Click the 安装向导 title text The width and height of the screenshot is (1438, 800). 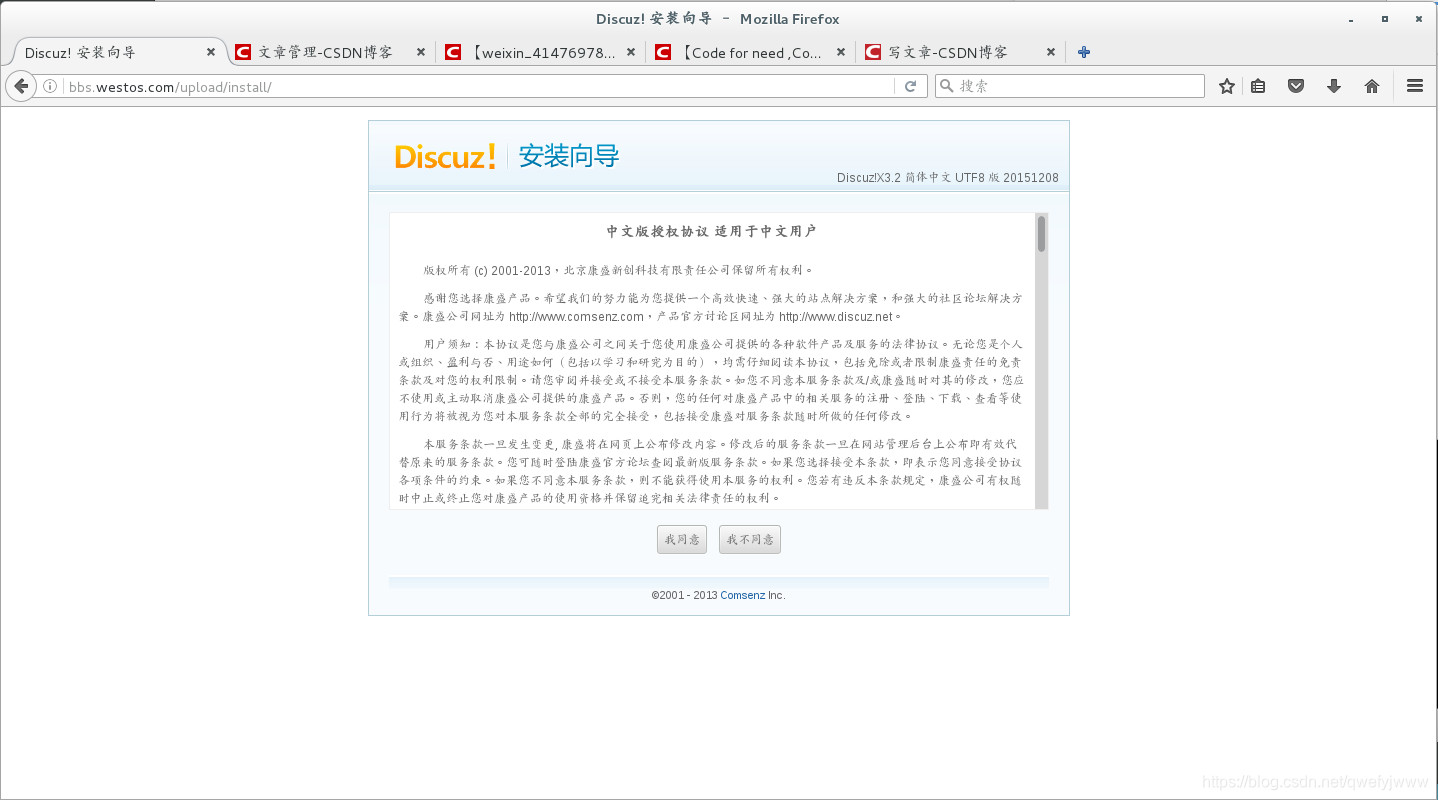point(569,156)
